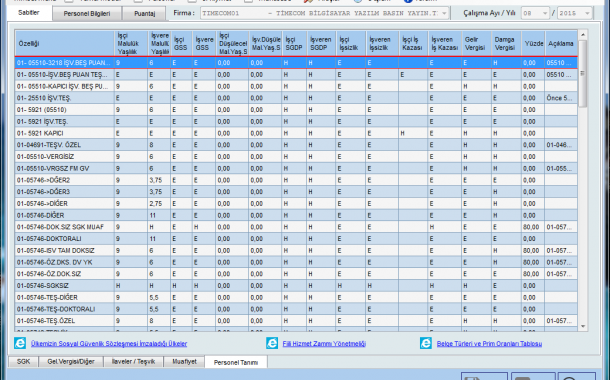
Task: Select row 01-05746->DĞER2
Action: (296, 180)
